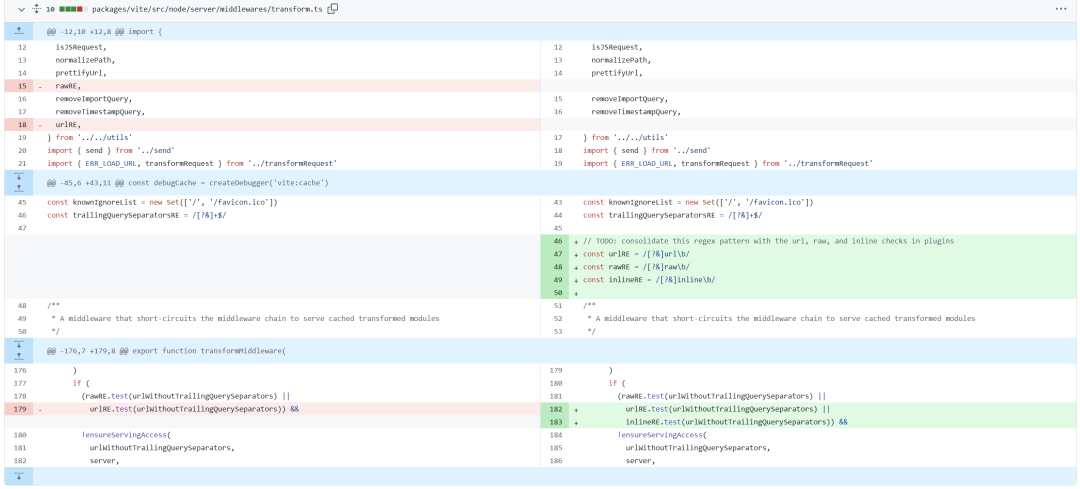Click the '10' changed lines count

pyautogui.click(x=50, y=9)
